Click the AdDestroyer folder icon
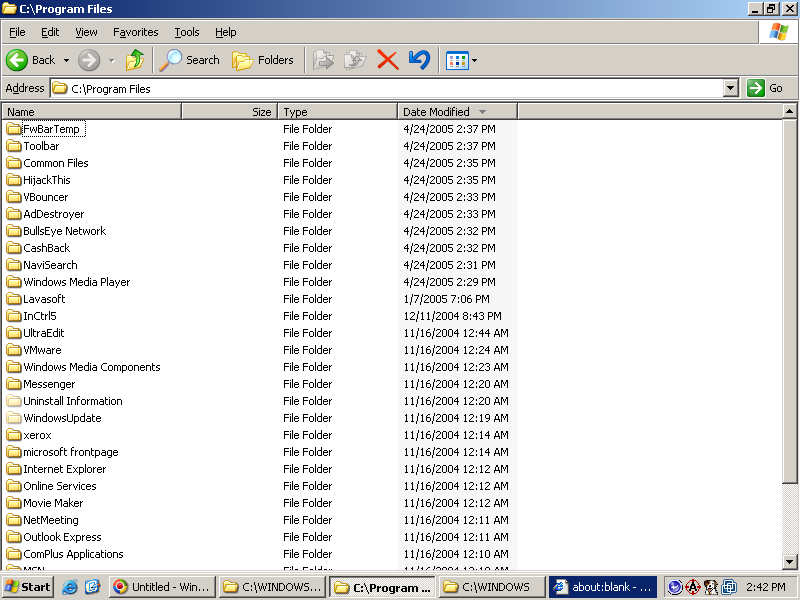 pos(14,214)
